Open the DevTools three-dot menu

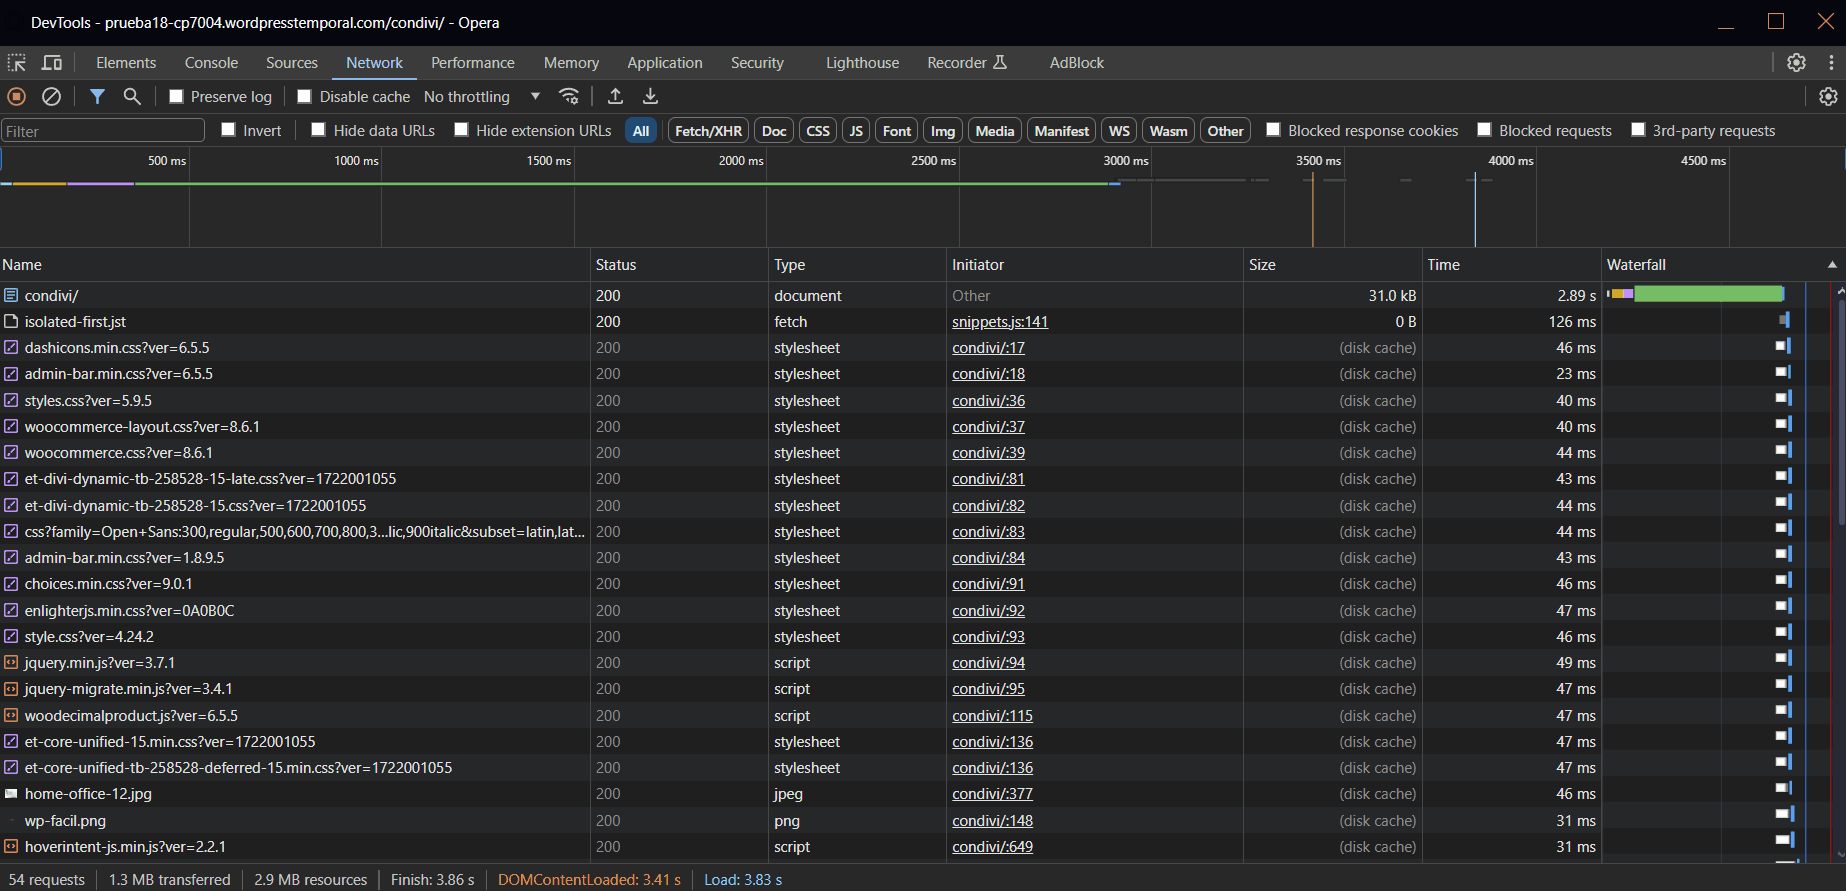click(1831, 63)
